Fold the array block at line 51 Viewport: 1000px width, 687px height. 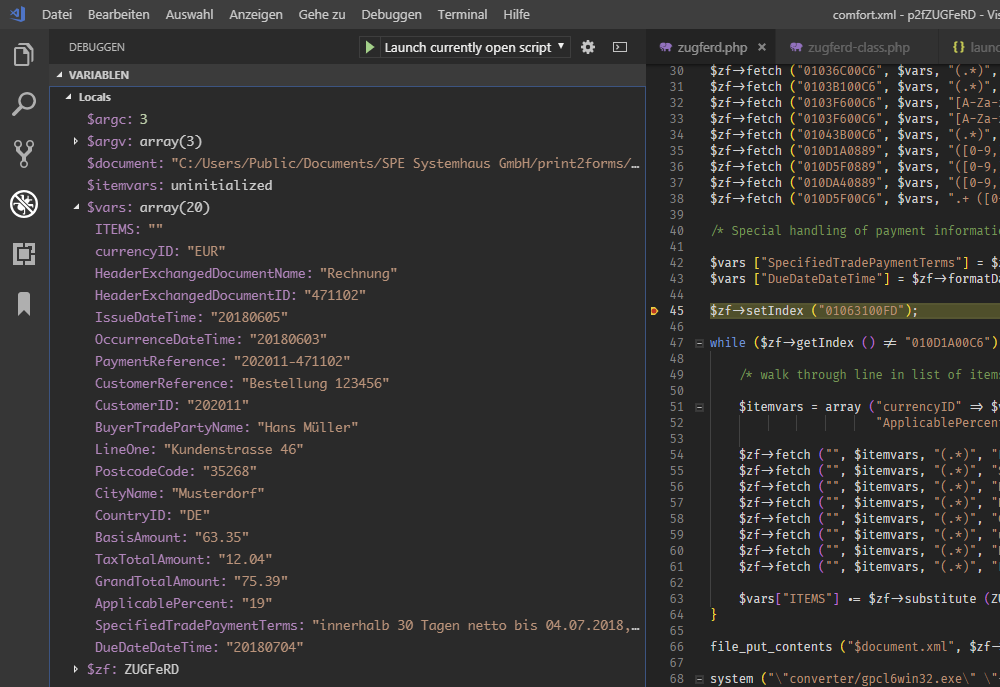click(x=698, y=407)
